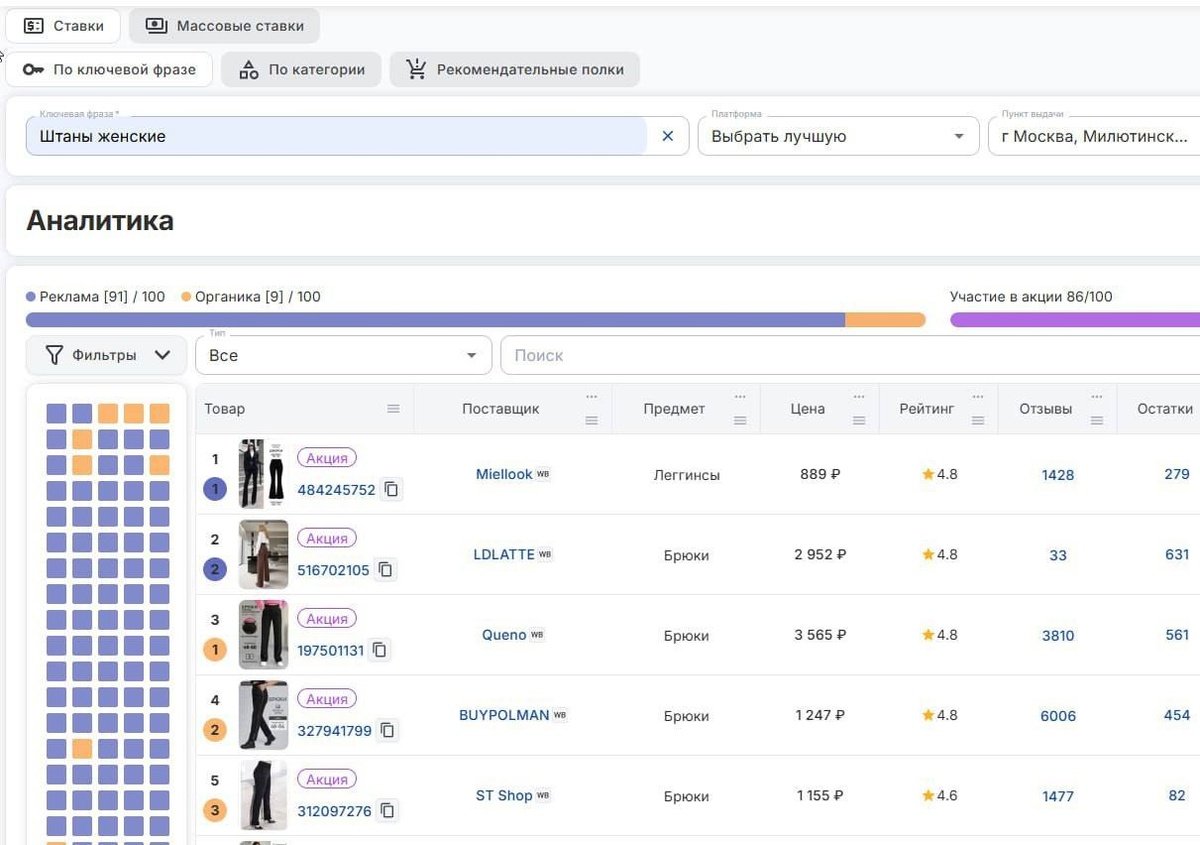The width and height of the screenshot is (1200, 845).
Task: Open the LDLATTE product thumbnail
Action: pos(263,554)
